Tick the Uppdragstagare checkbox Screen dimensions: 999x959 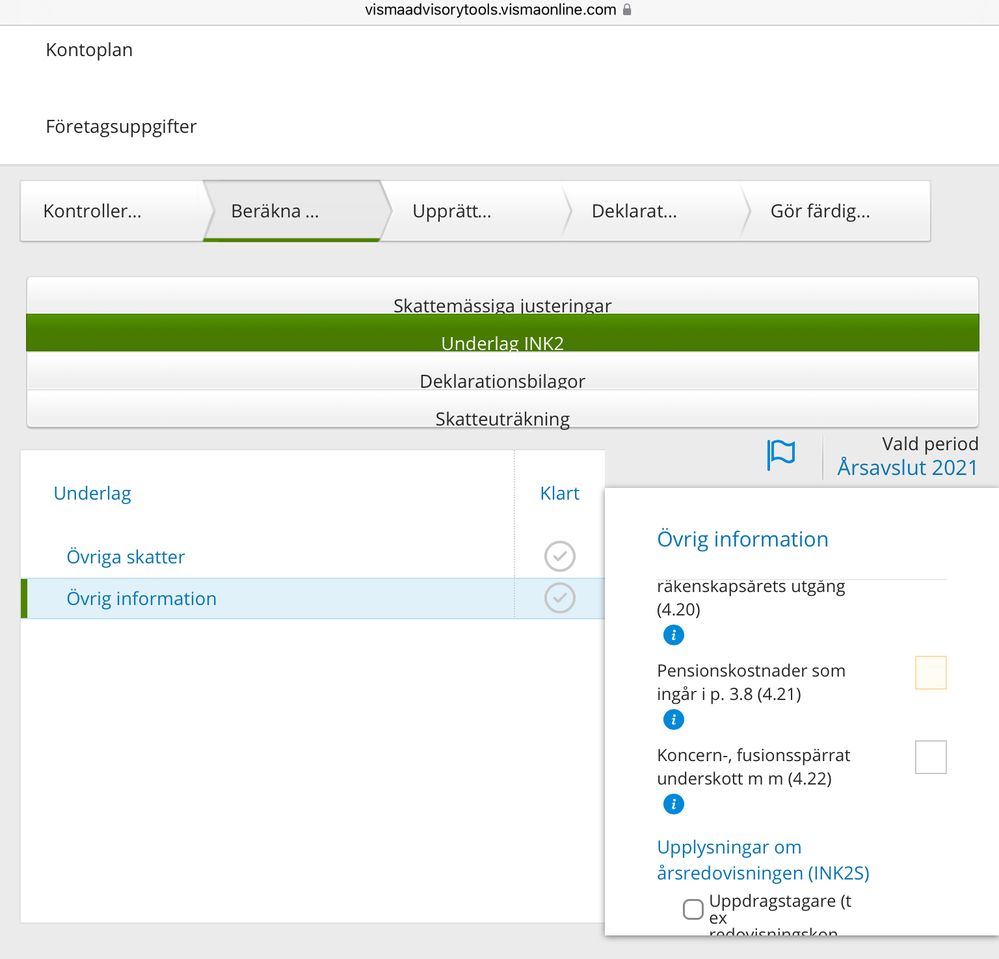[693, 909]
